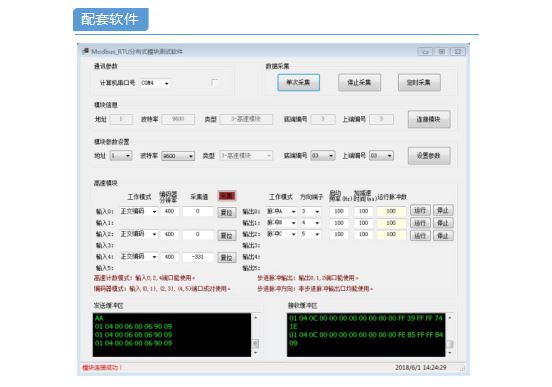Click the 连接模块 button
Image resolution: width=552 pixels, height=387 pixels.
(429, 119)
